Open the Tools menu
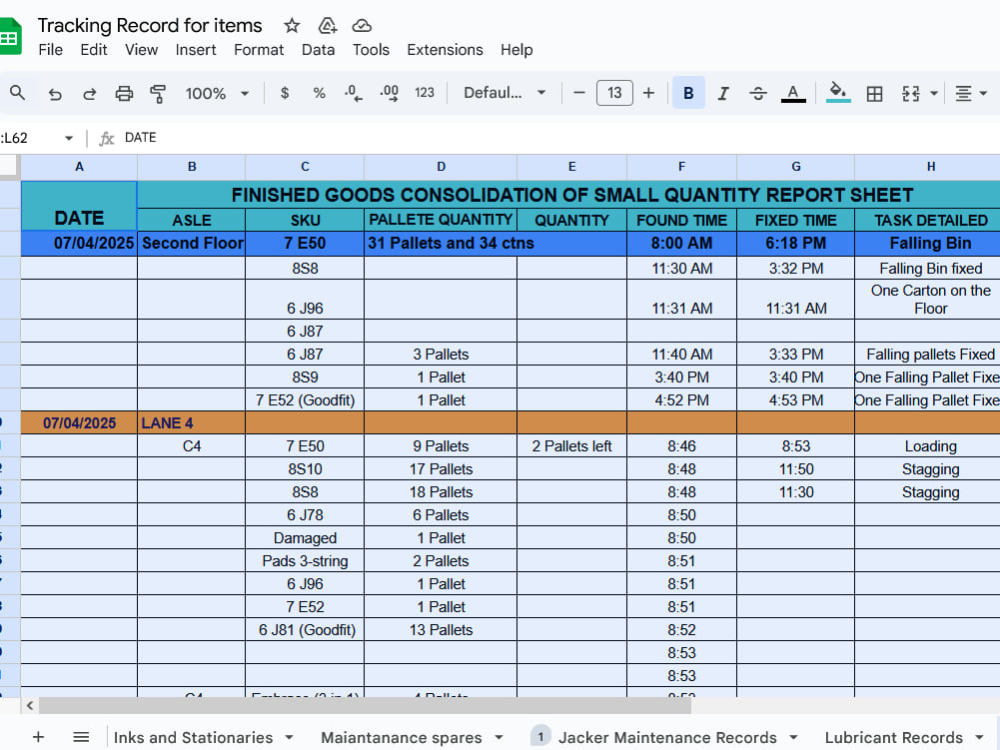1000x750 pixels. pyautogui.click(x=371, y=50)
